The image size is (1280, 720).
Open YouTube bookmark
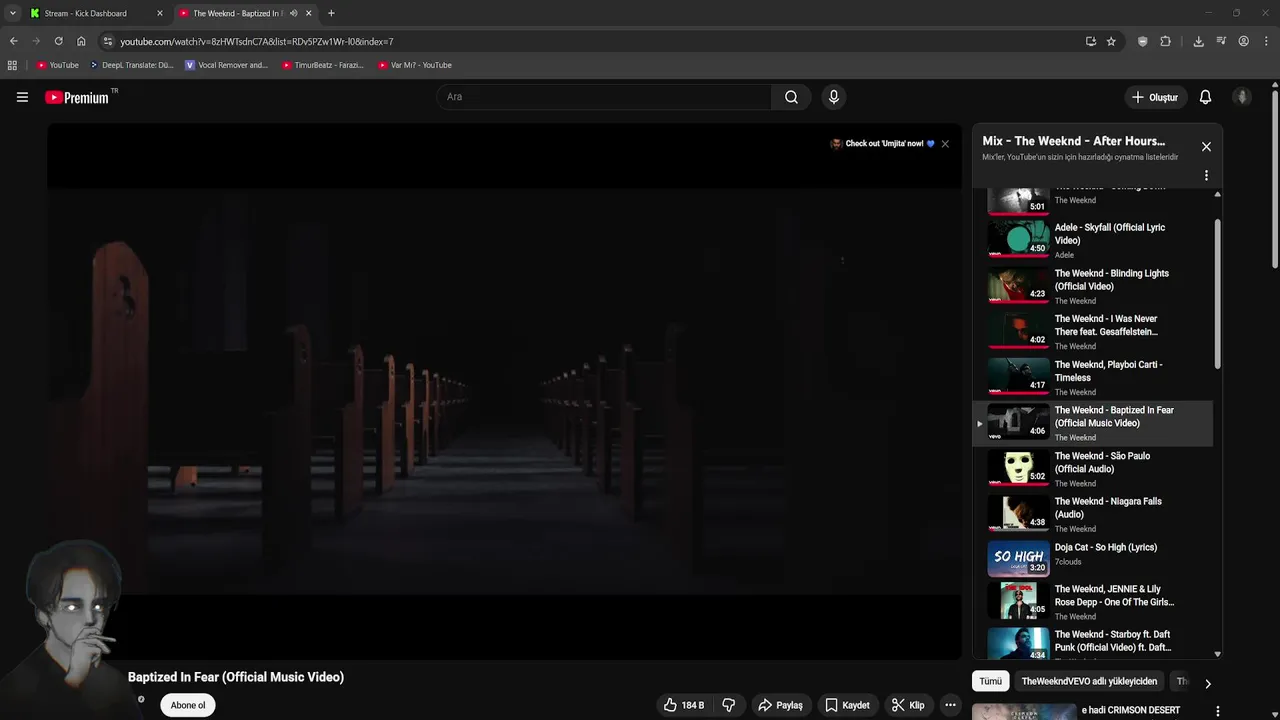(58, 65)
